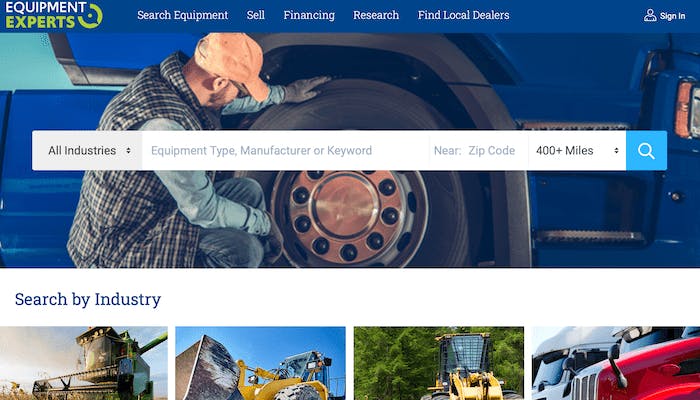The width and height of the screenshot is (700, 400).
Task: Click the Search by Industry heading
Action: (x=88, y=299)
